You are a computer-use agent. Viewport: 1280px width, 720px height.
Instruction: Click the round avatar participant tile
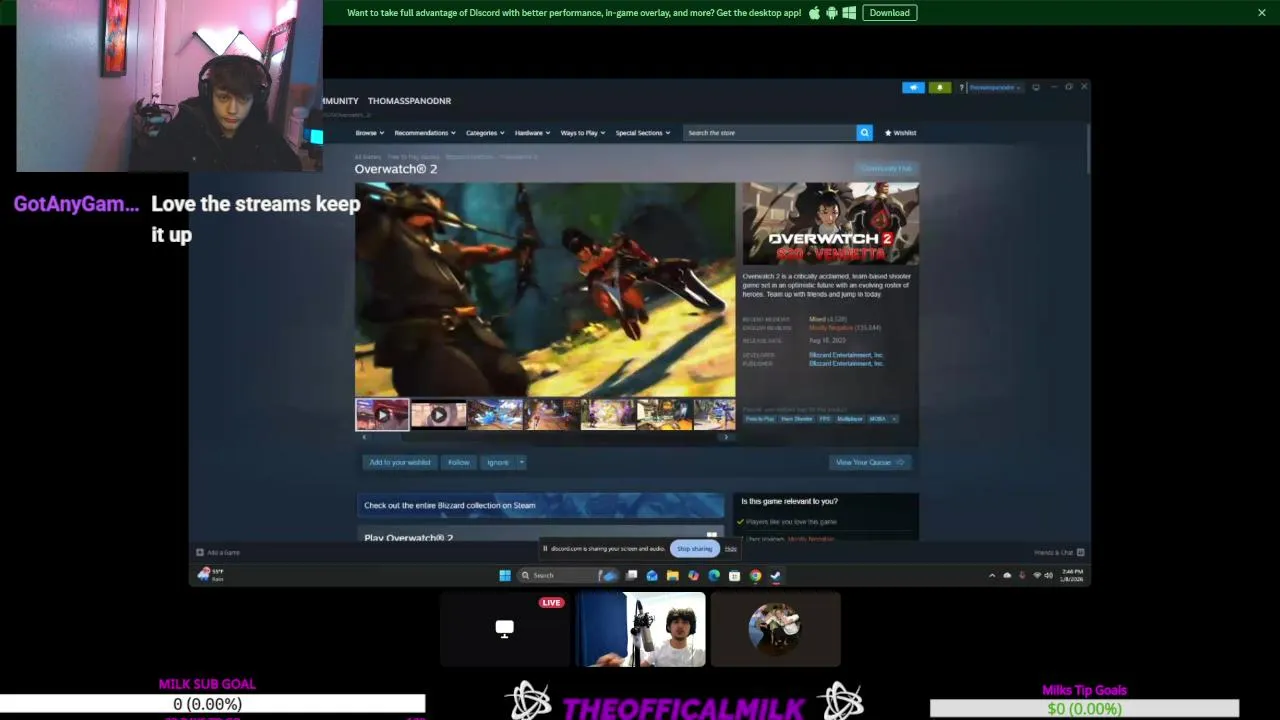pyautogui.click(x=775, y=629)
